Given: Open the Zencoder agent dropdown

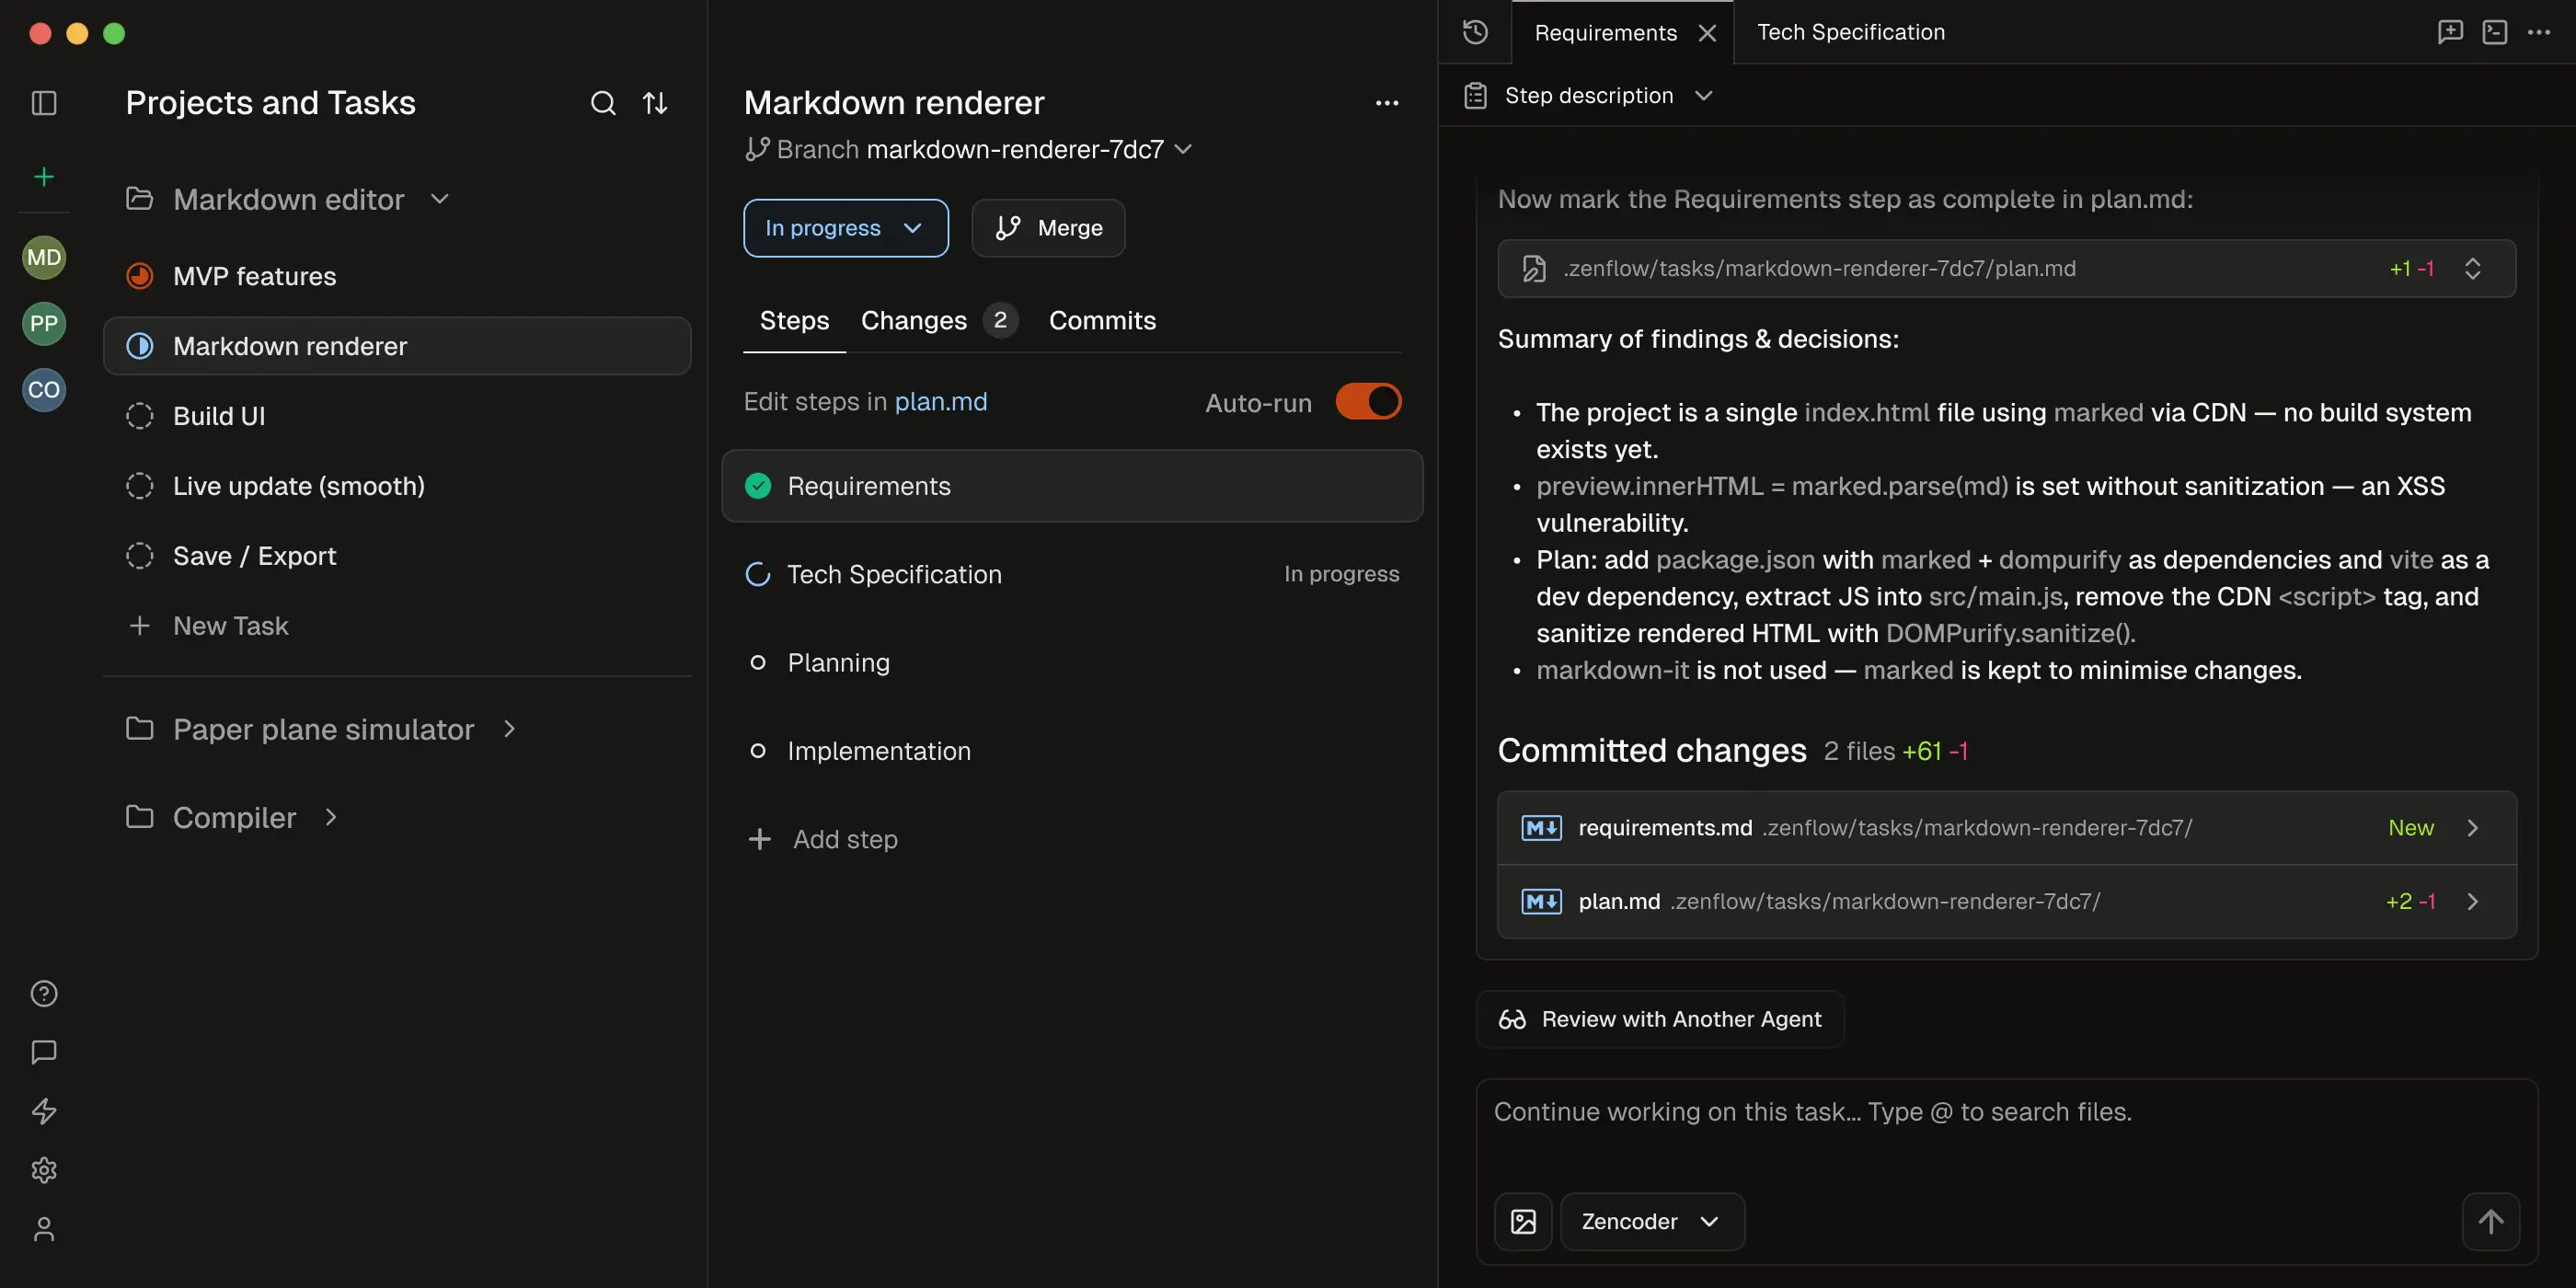Looking at the screenshot, I should click(1651, 1221).
